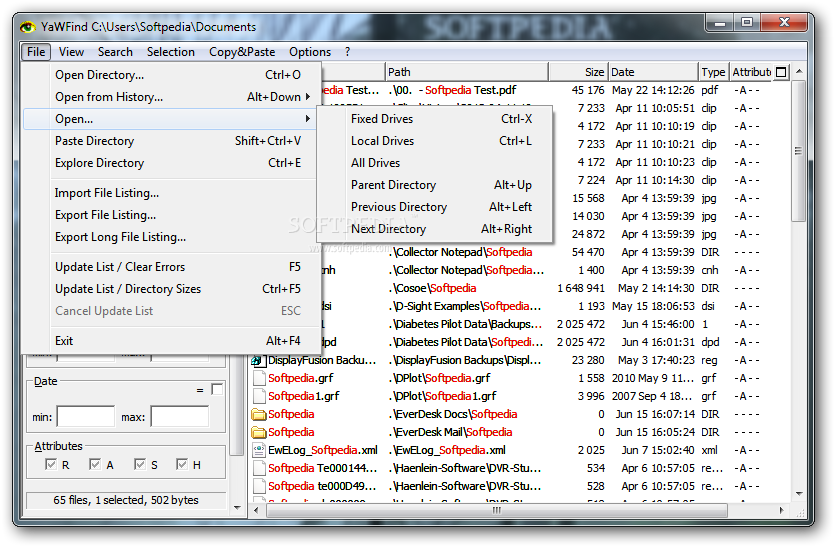
Task: Click file icon of Softpedia Te000144 row
Action: coord(259,469)
